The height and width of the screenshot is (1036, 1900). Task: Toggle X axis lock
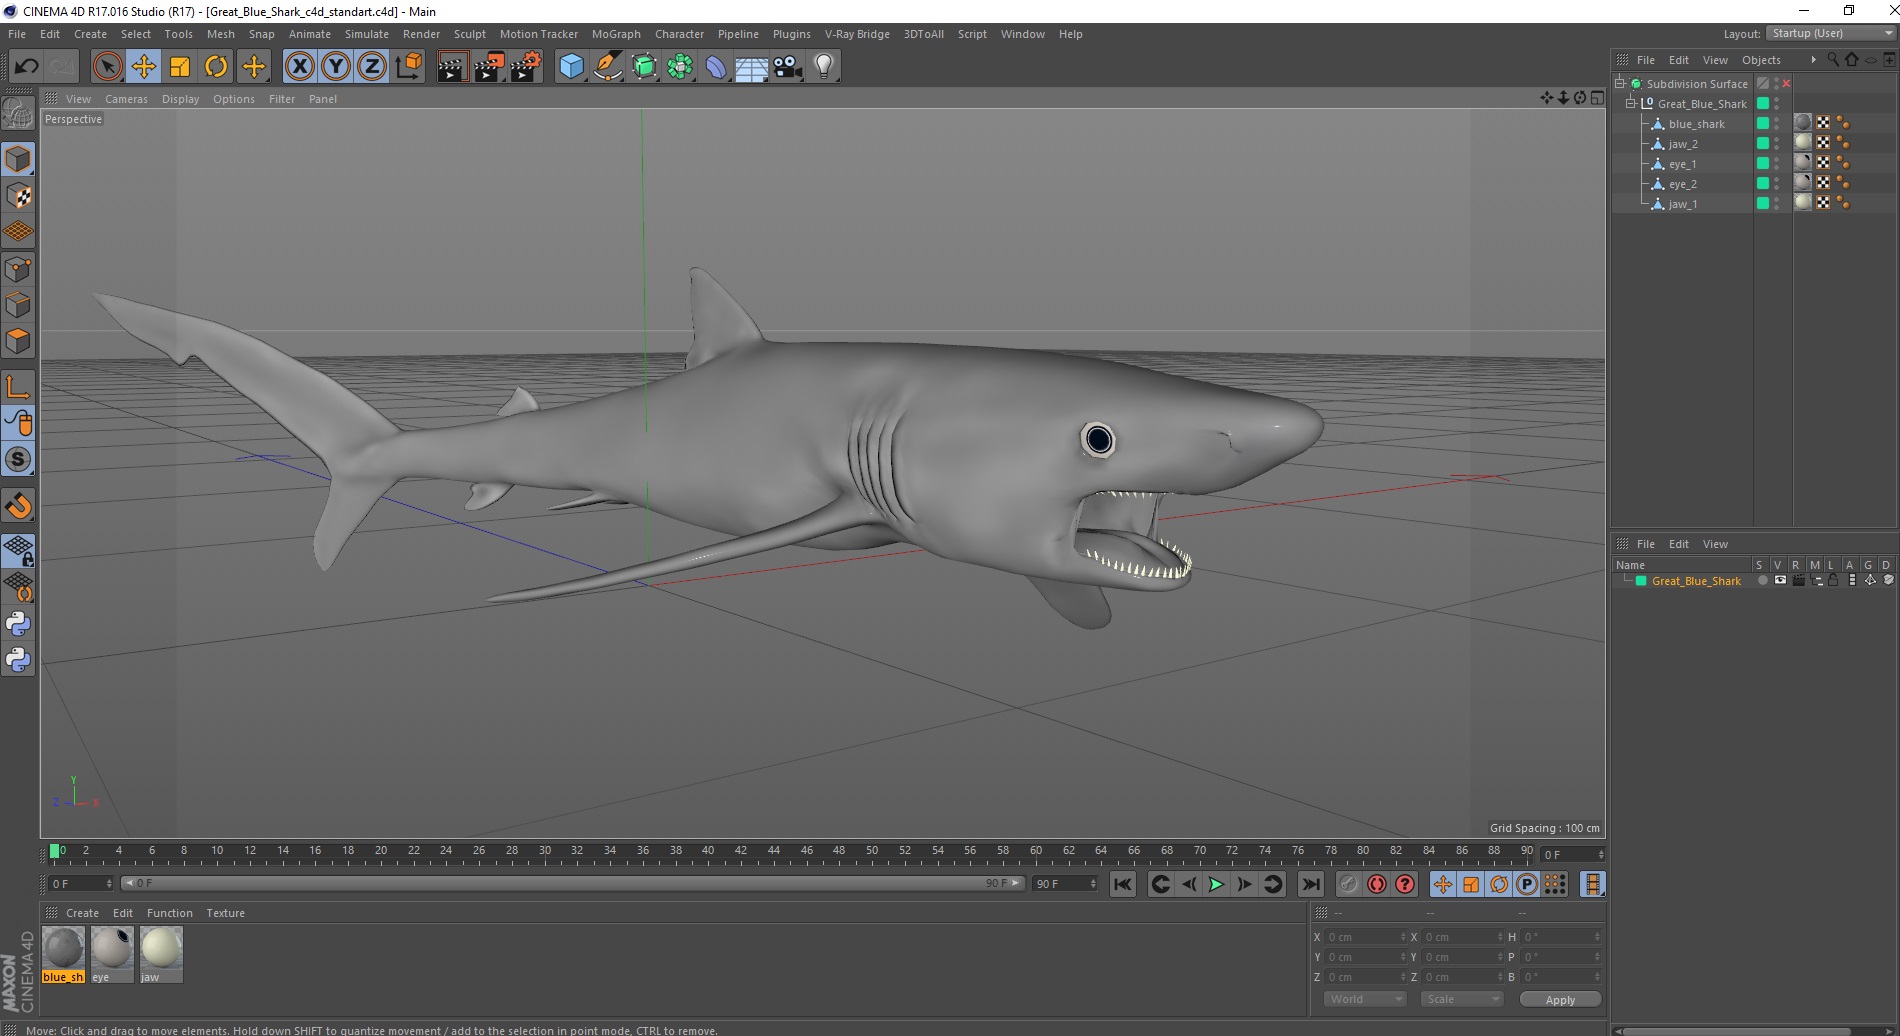point(299,67)
